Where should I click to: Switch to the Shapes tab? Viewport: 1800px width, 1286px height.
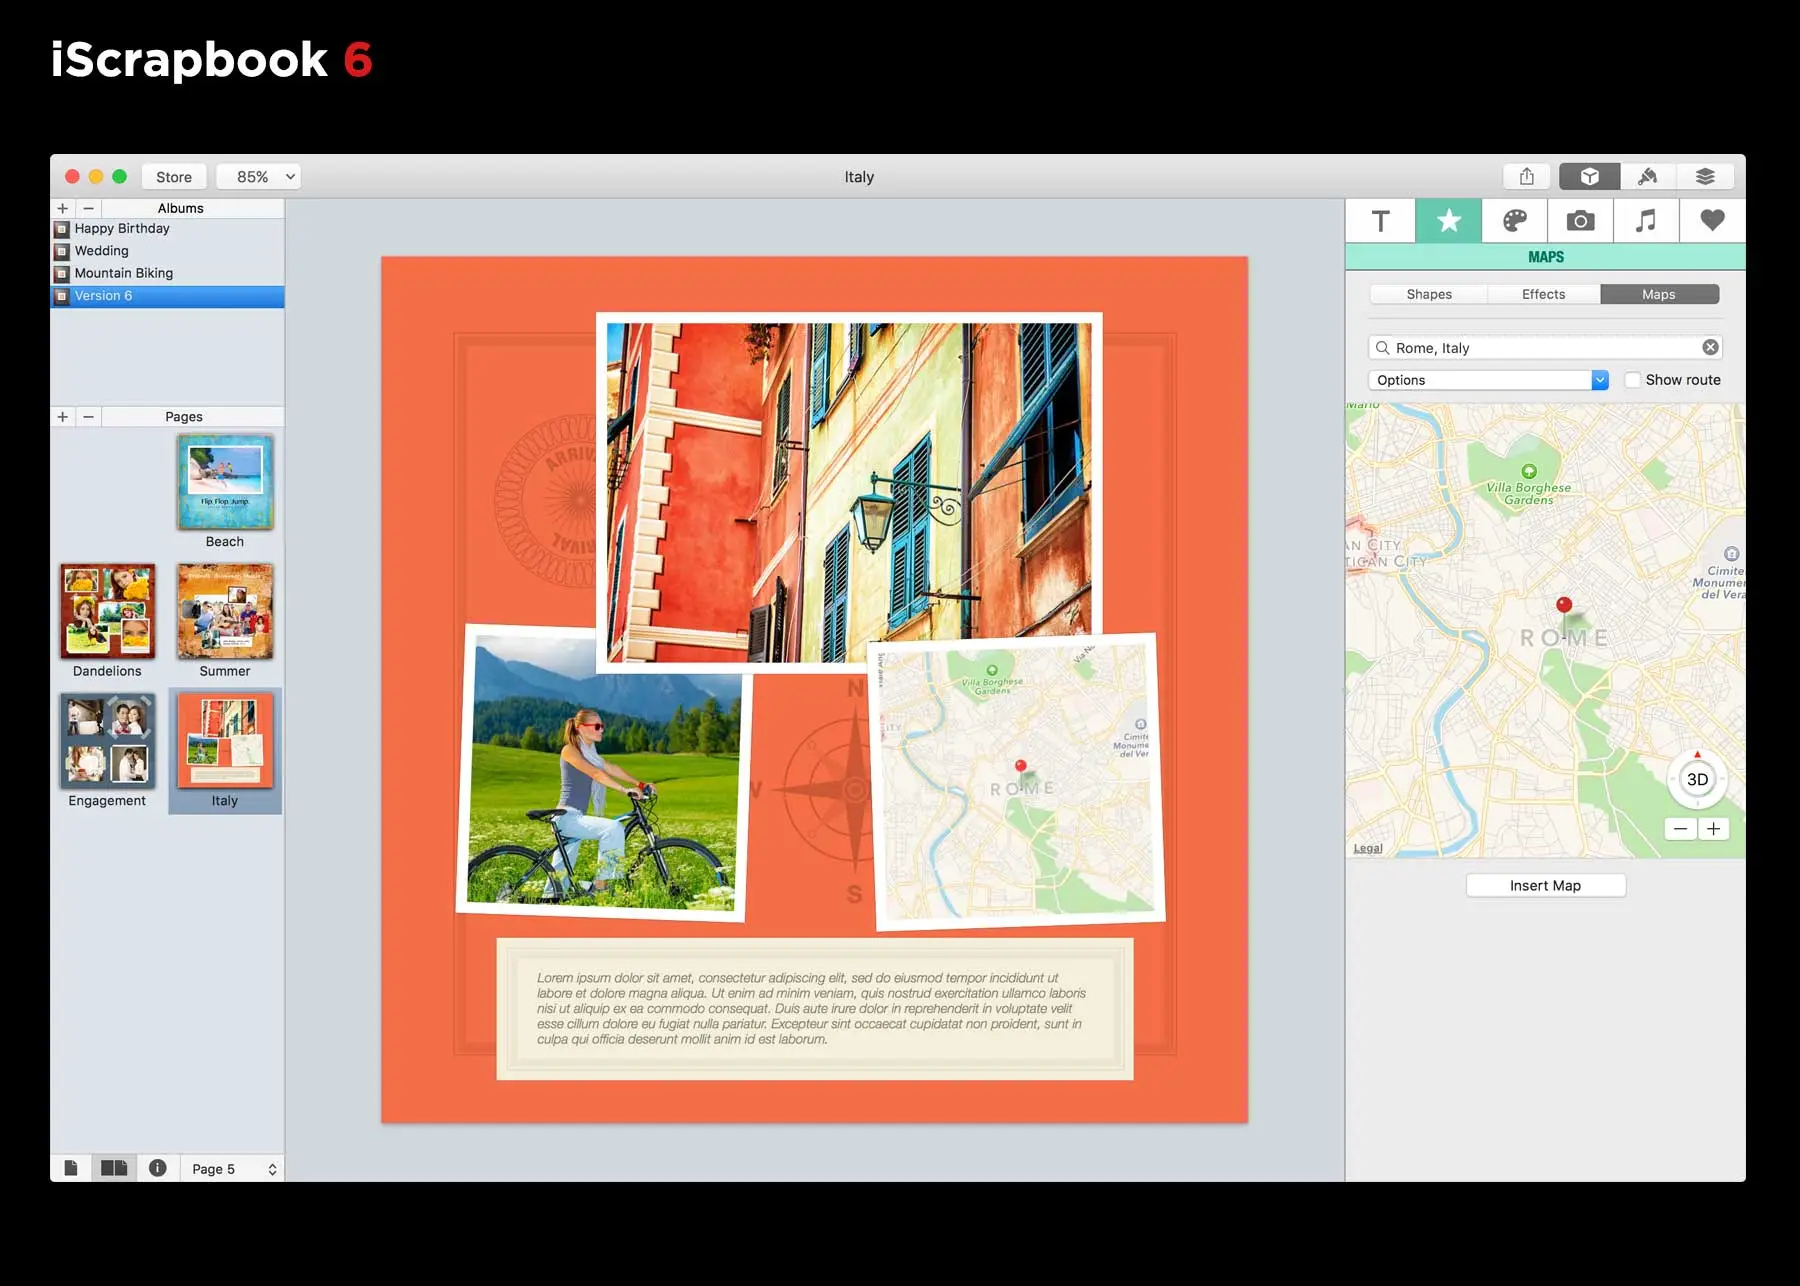tap(1429, 294)
